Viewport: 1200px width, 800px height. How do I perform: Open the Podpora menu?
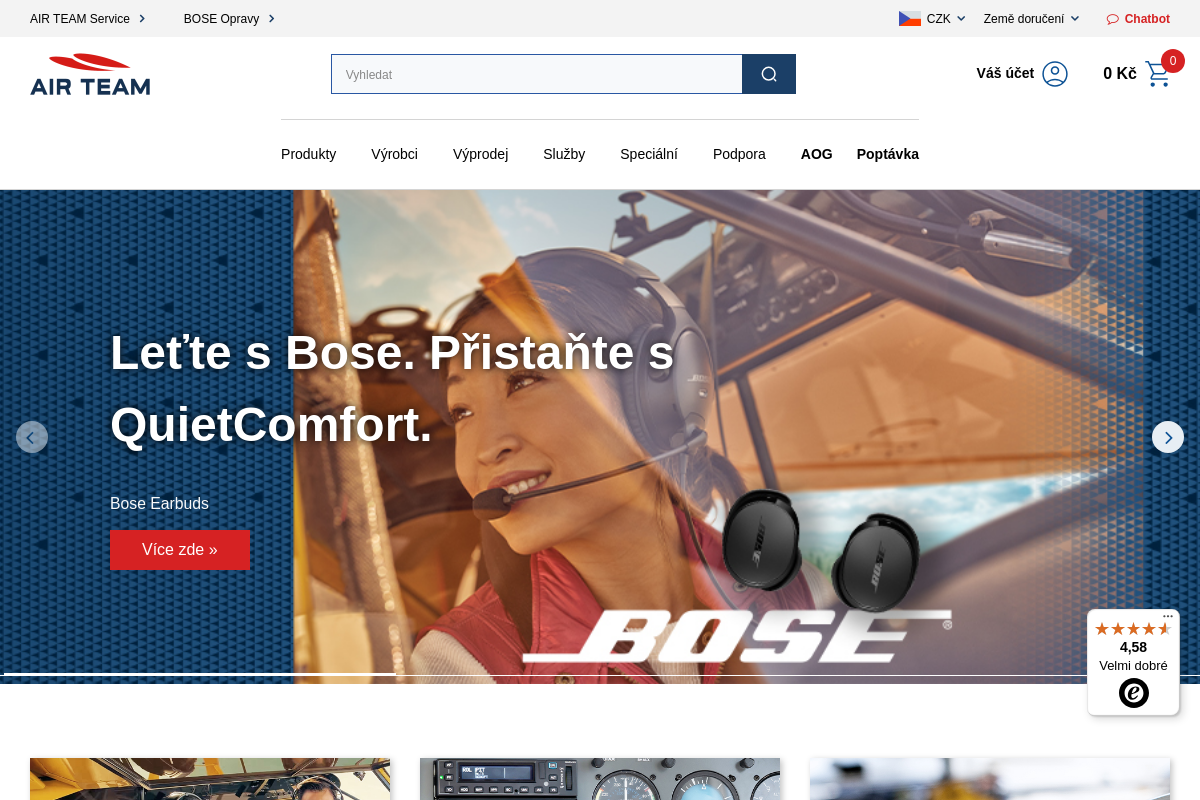[x=739, y=154]
